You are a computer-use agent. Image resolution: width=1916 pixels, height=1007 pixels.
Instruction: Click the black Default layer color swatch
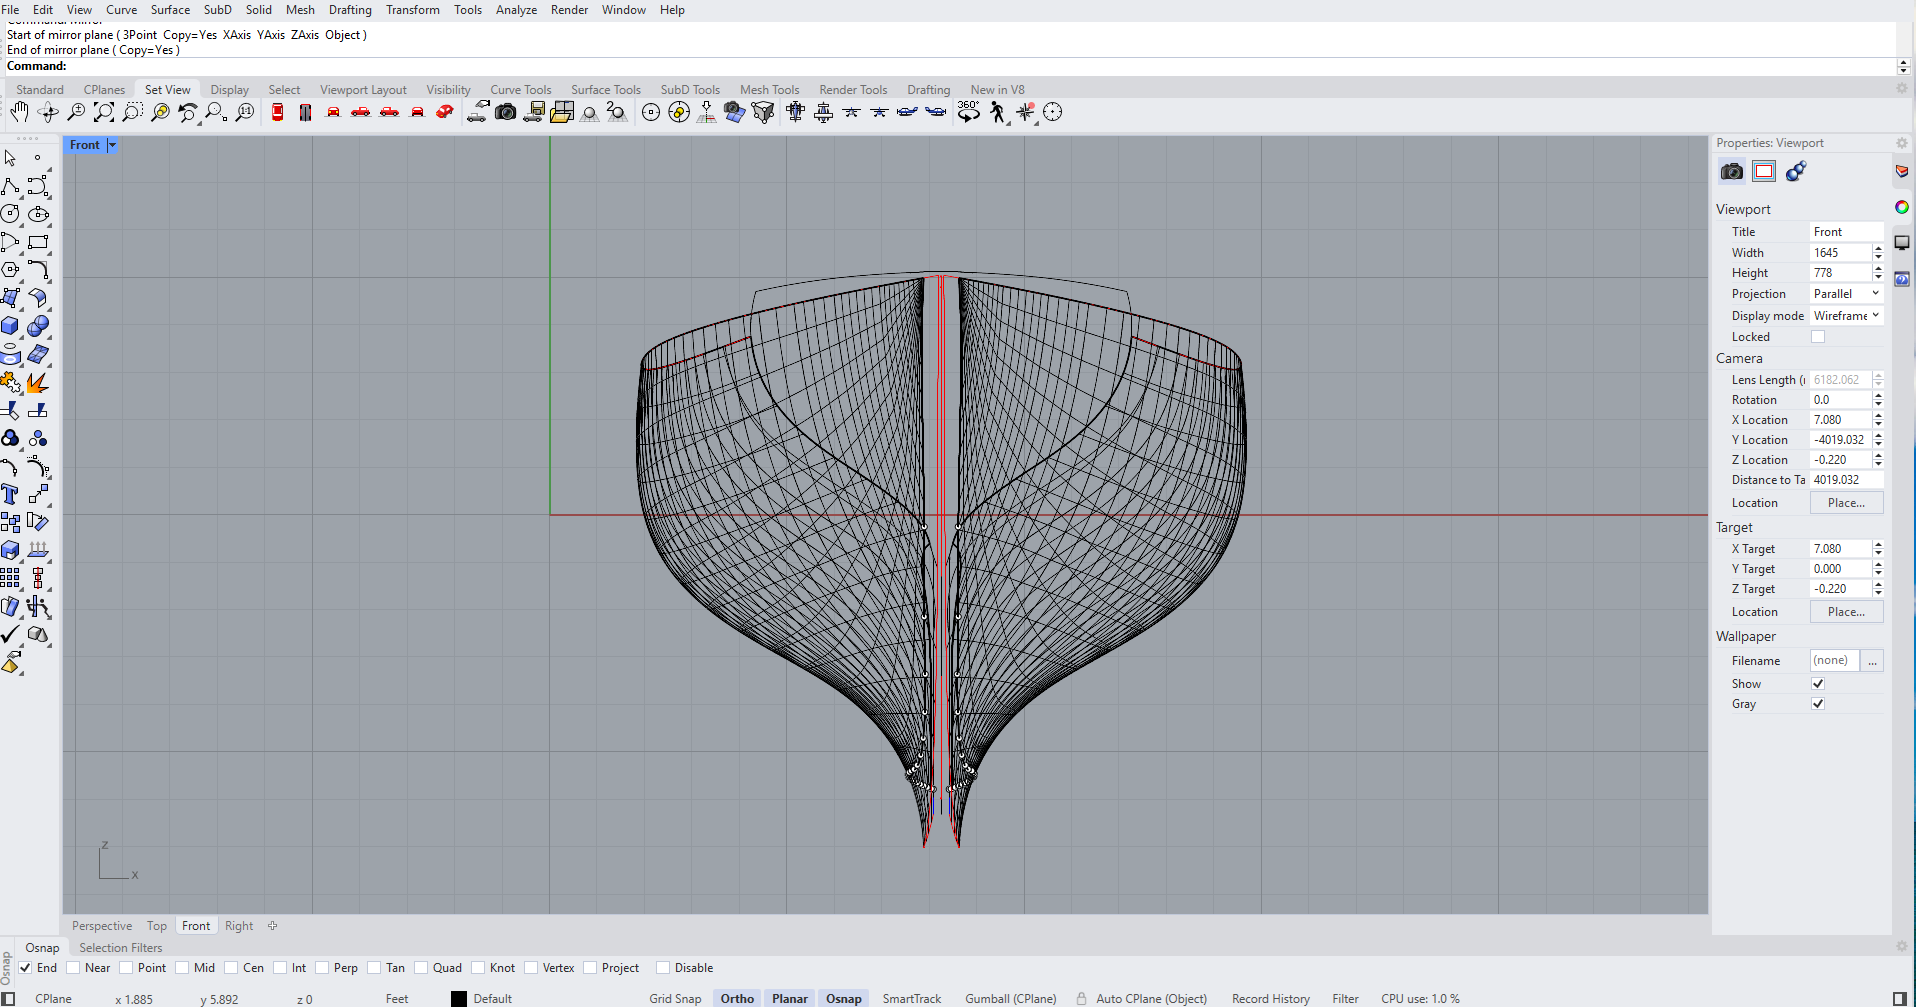point(459,998)
